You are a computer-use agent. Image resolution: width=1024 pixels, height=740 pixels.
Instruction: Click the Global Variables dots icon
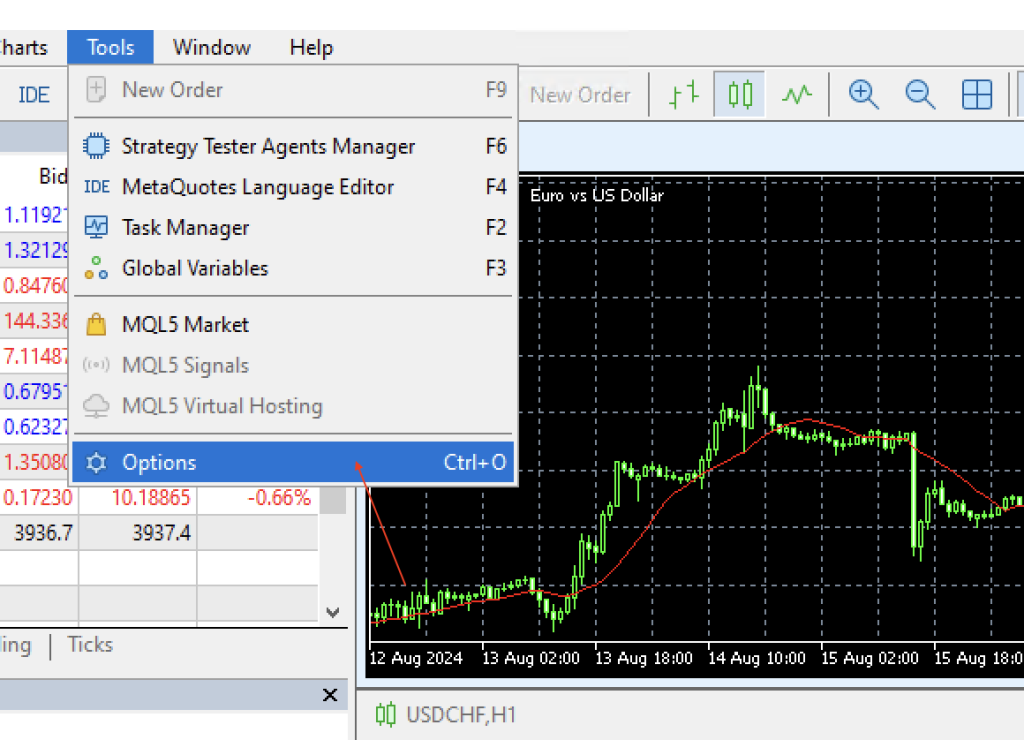tap(96, 268)
